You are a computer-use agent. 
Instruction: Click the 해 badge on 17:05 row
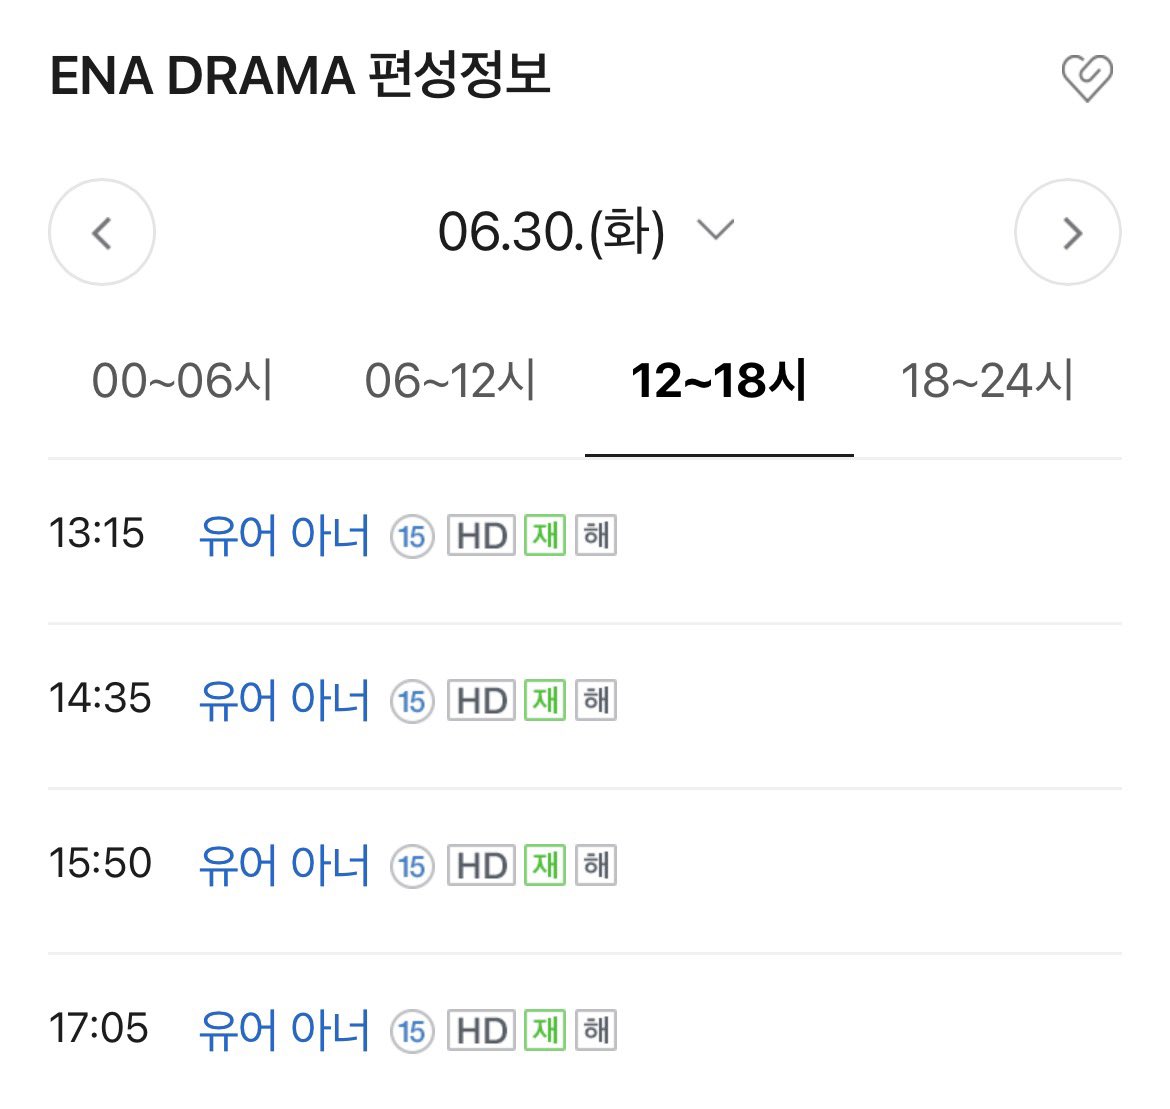tap(595, 1030)
